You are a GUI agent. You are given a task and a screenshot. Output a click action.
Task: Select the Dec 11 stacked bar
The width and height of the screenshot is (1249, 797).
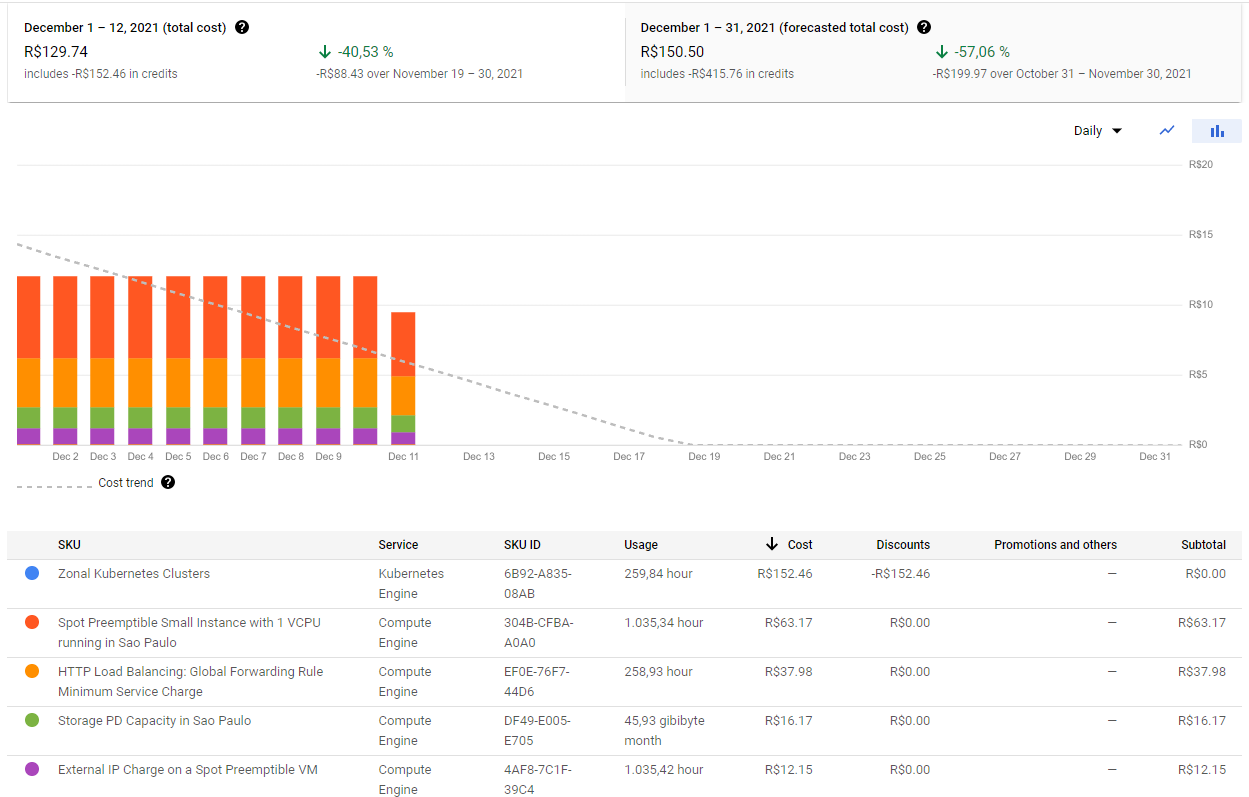pos(403,379)
